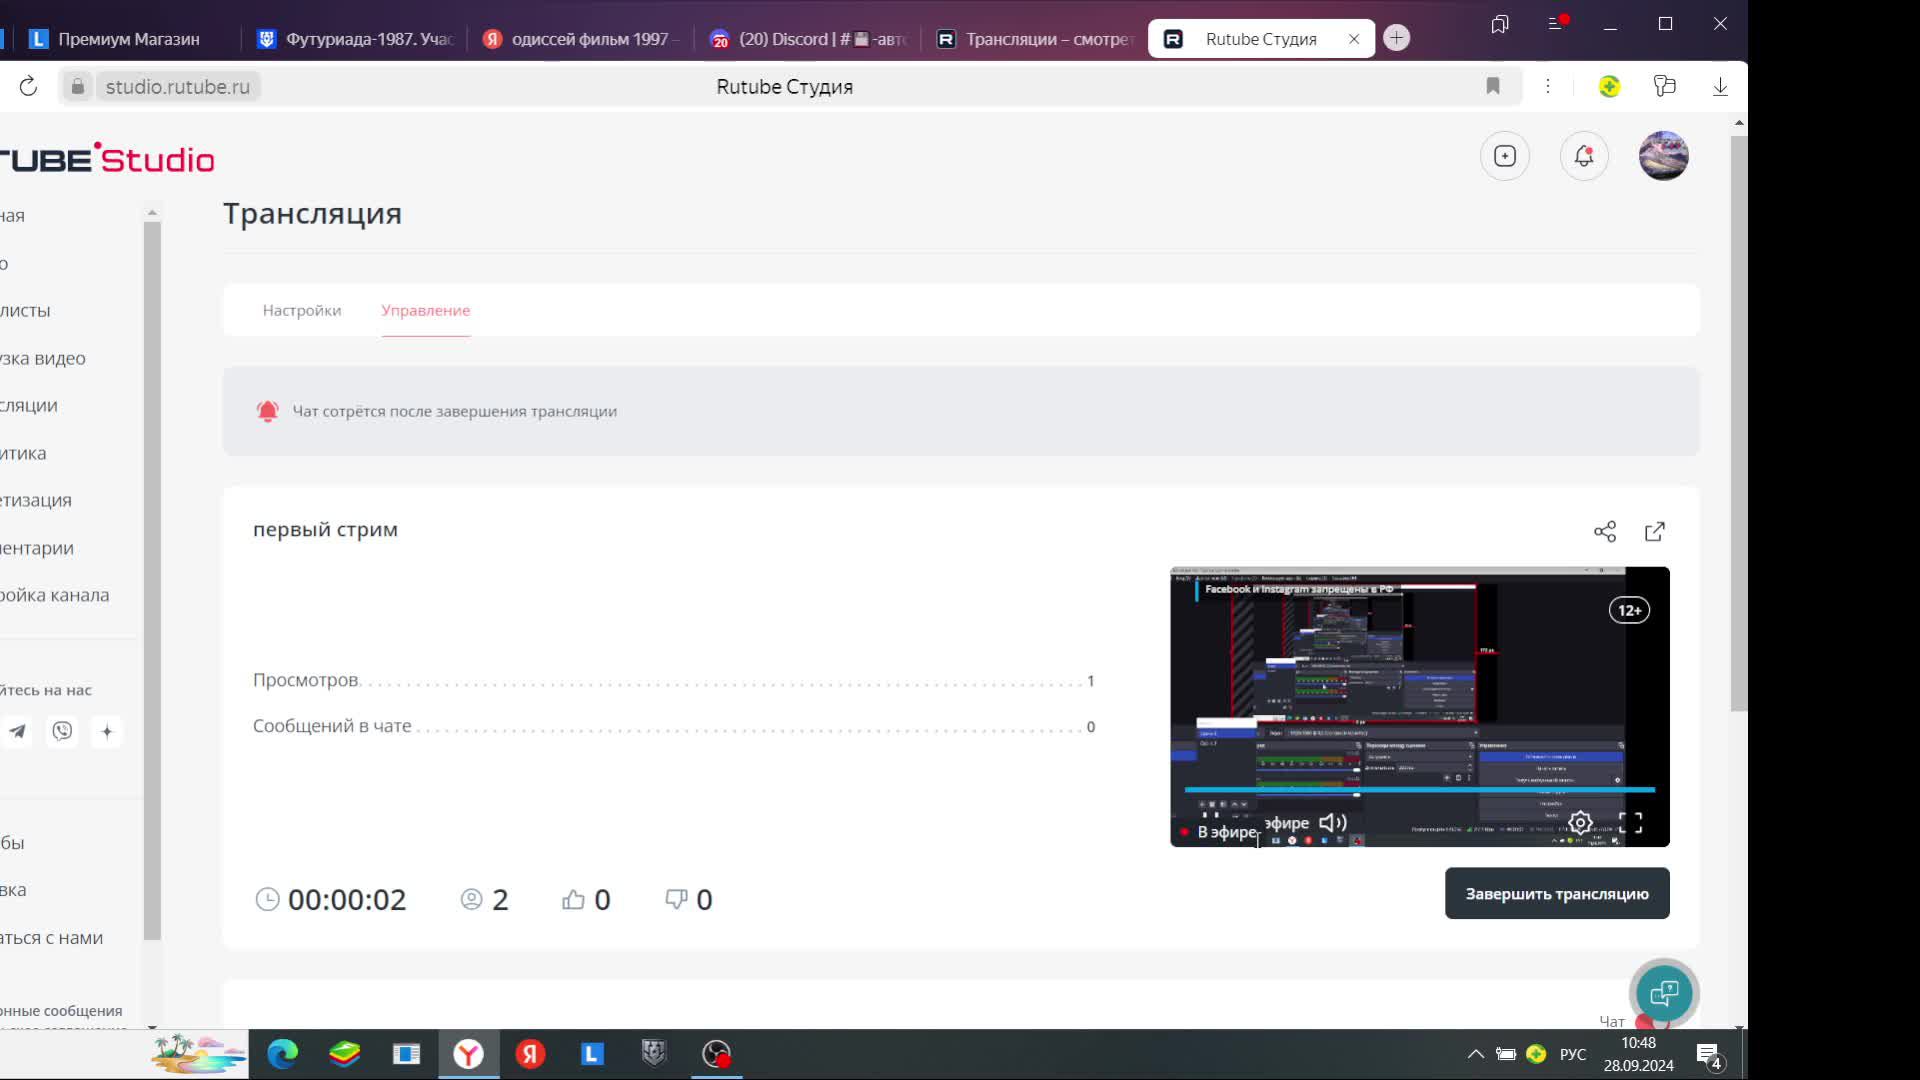This screenshot has height=1080, width=1920.
Task: Open player settings gear icon
Action: coord(1580,823)
